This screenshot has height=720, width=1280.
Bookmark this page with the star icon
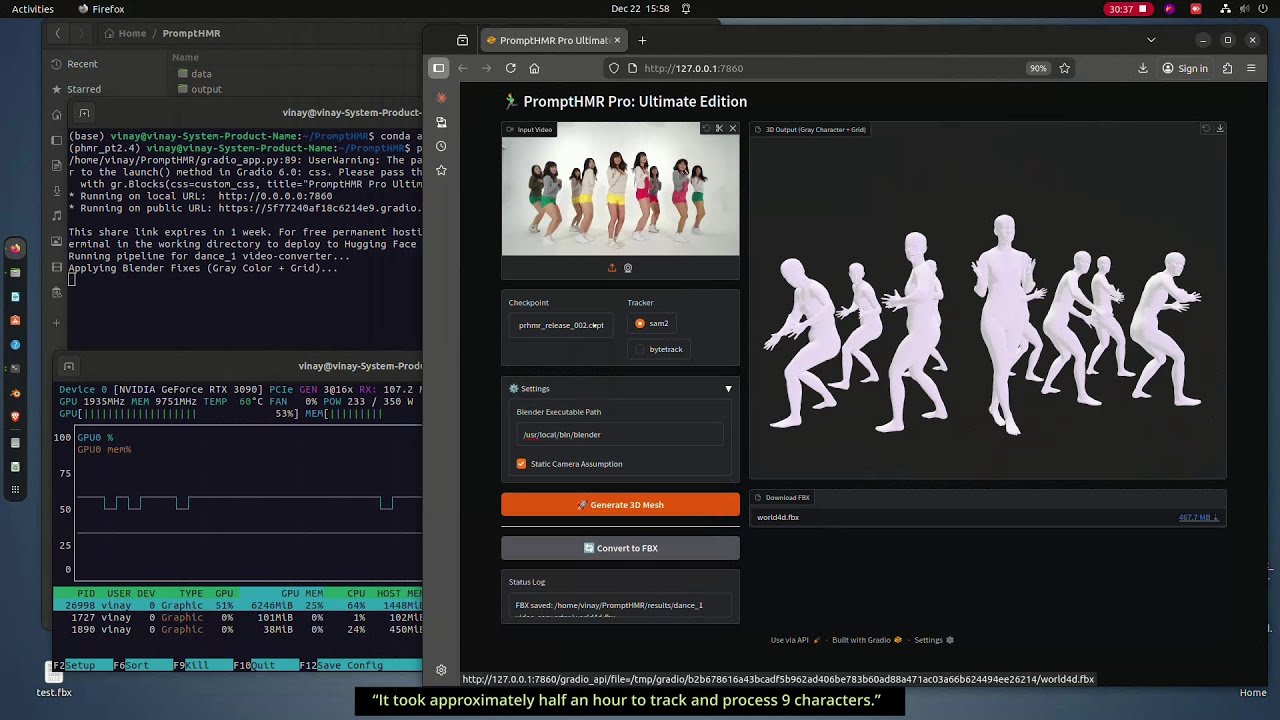point(1064,68)
